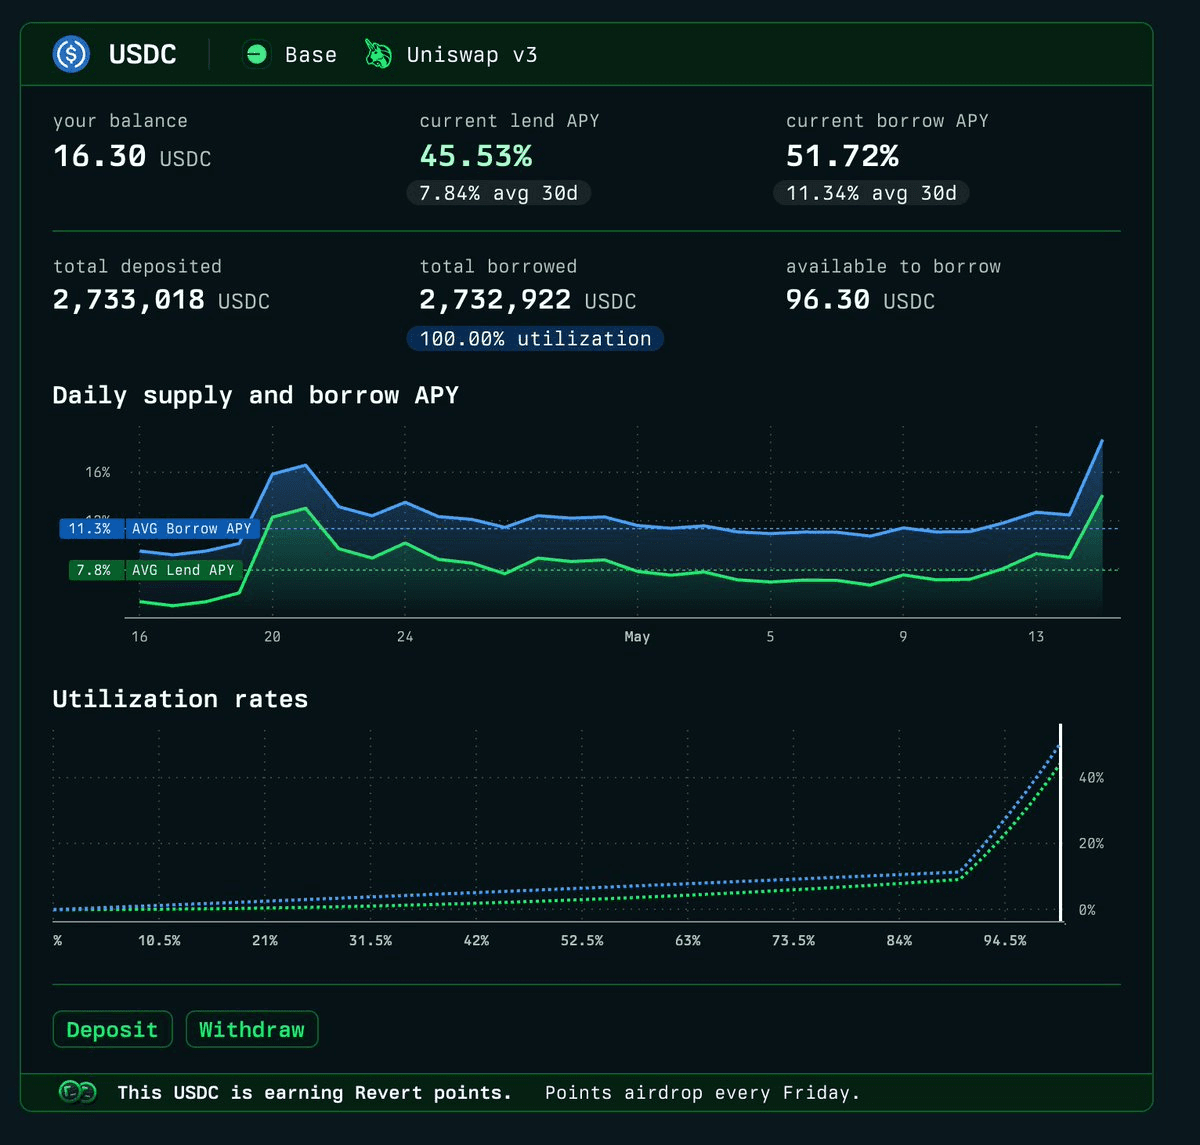The width and height of the screenshot is (1200, 1145).
Task: Click the white current utilization marker line
Action: click(x=1060, y=822)
